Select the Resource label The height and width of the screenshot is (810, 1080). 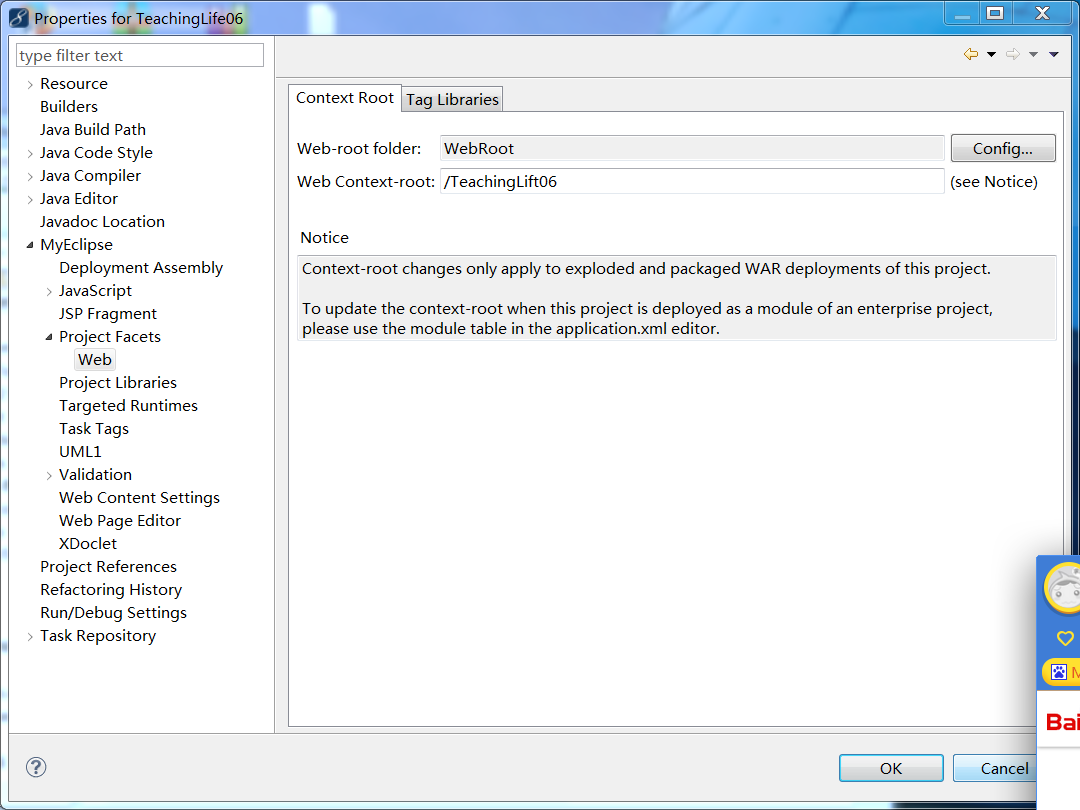(74, 84)
